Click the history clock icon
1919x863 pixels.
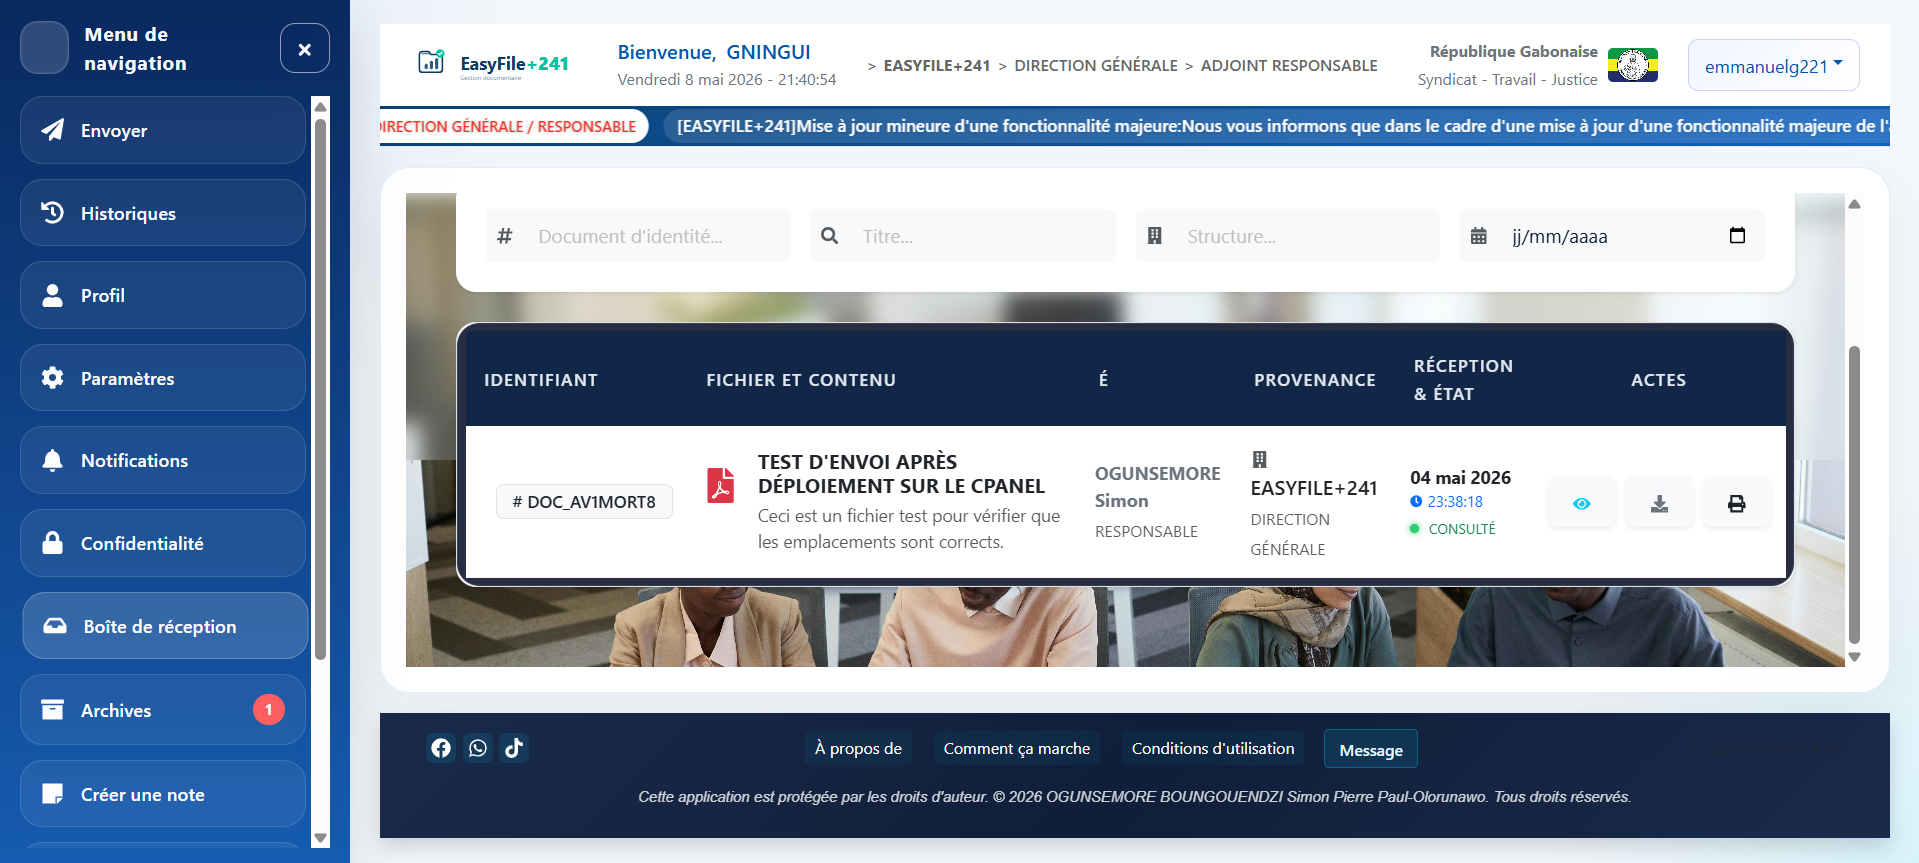click(53, 212)
